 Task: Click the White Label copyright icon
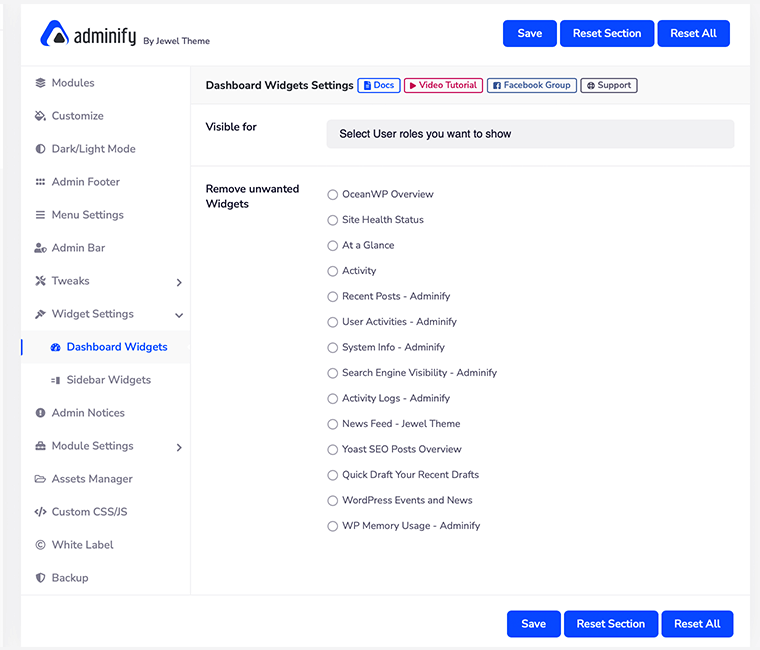(40, 545)
